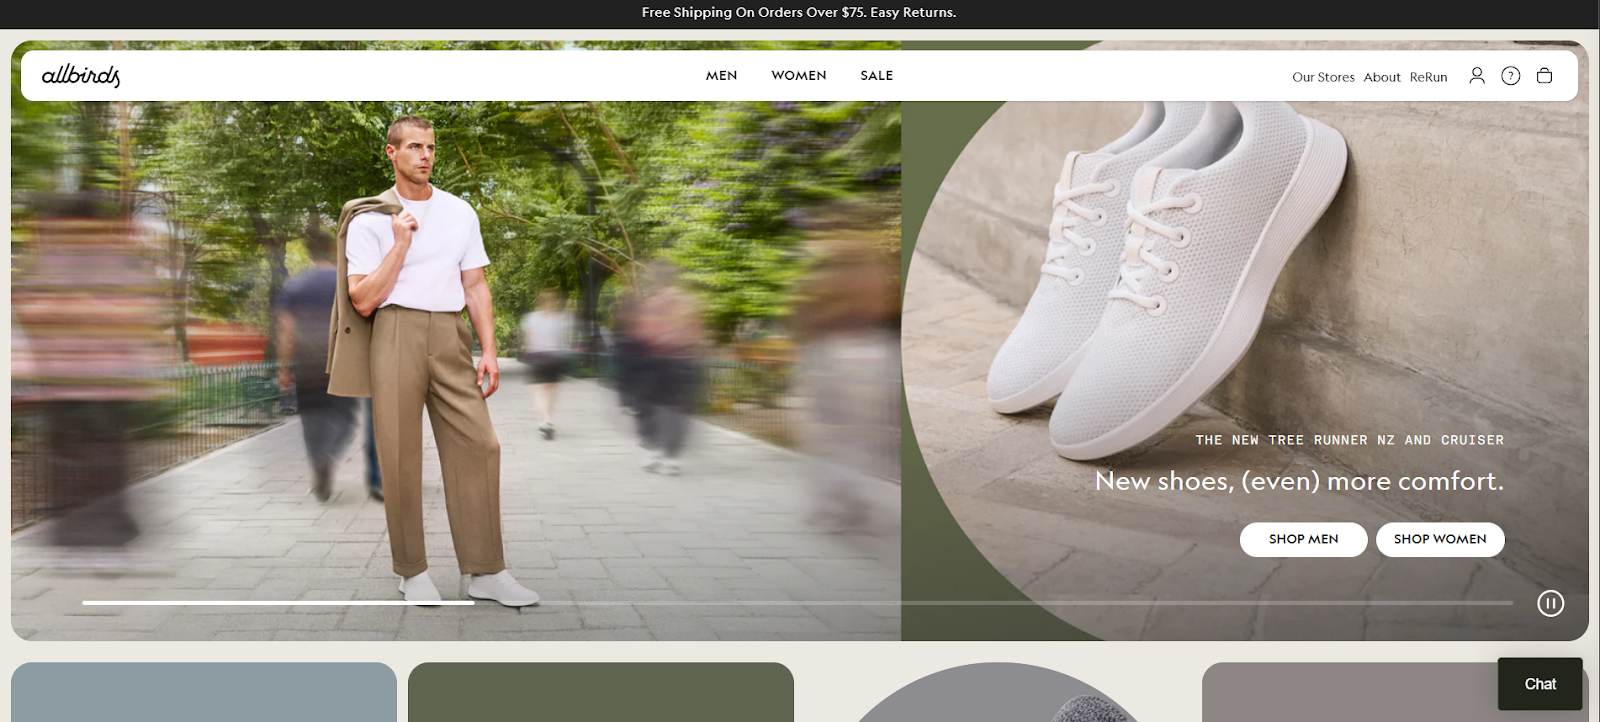Viewport: 1600px width, 722px height.
Task: Open the WOMEN navigation menu
Action: point(798,76)
